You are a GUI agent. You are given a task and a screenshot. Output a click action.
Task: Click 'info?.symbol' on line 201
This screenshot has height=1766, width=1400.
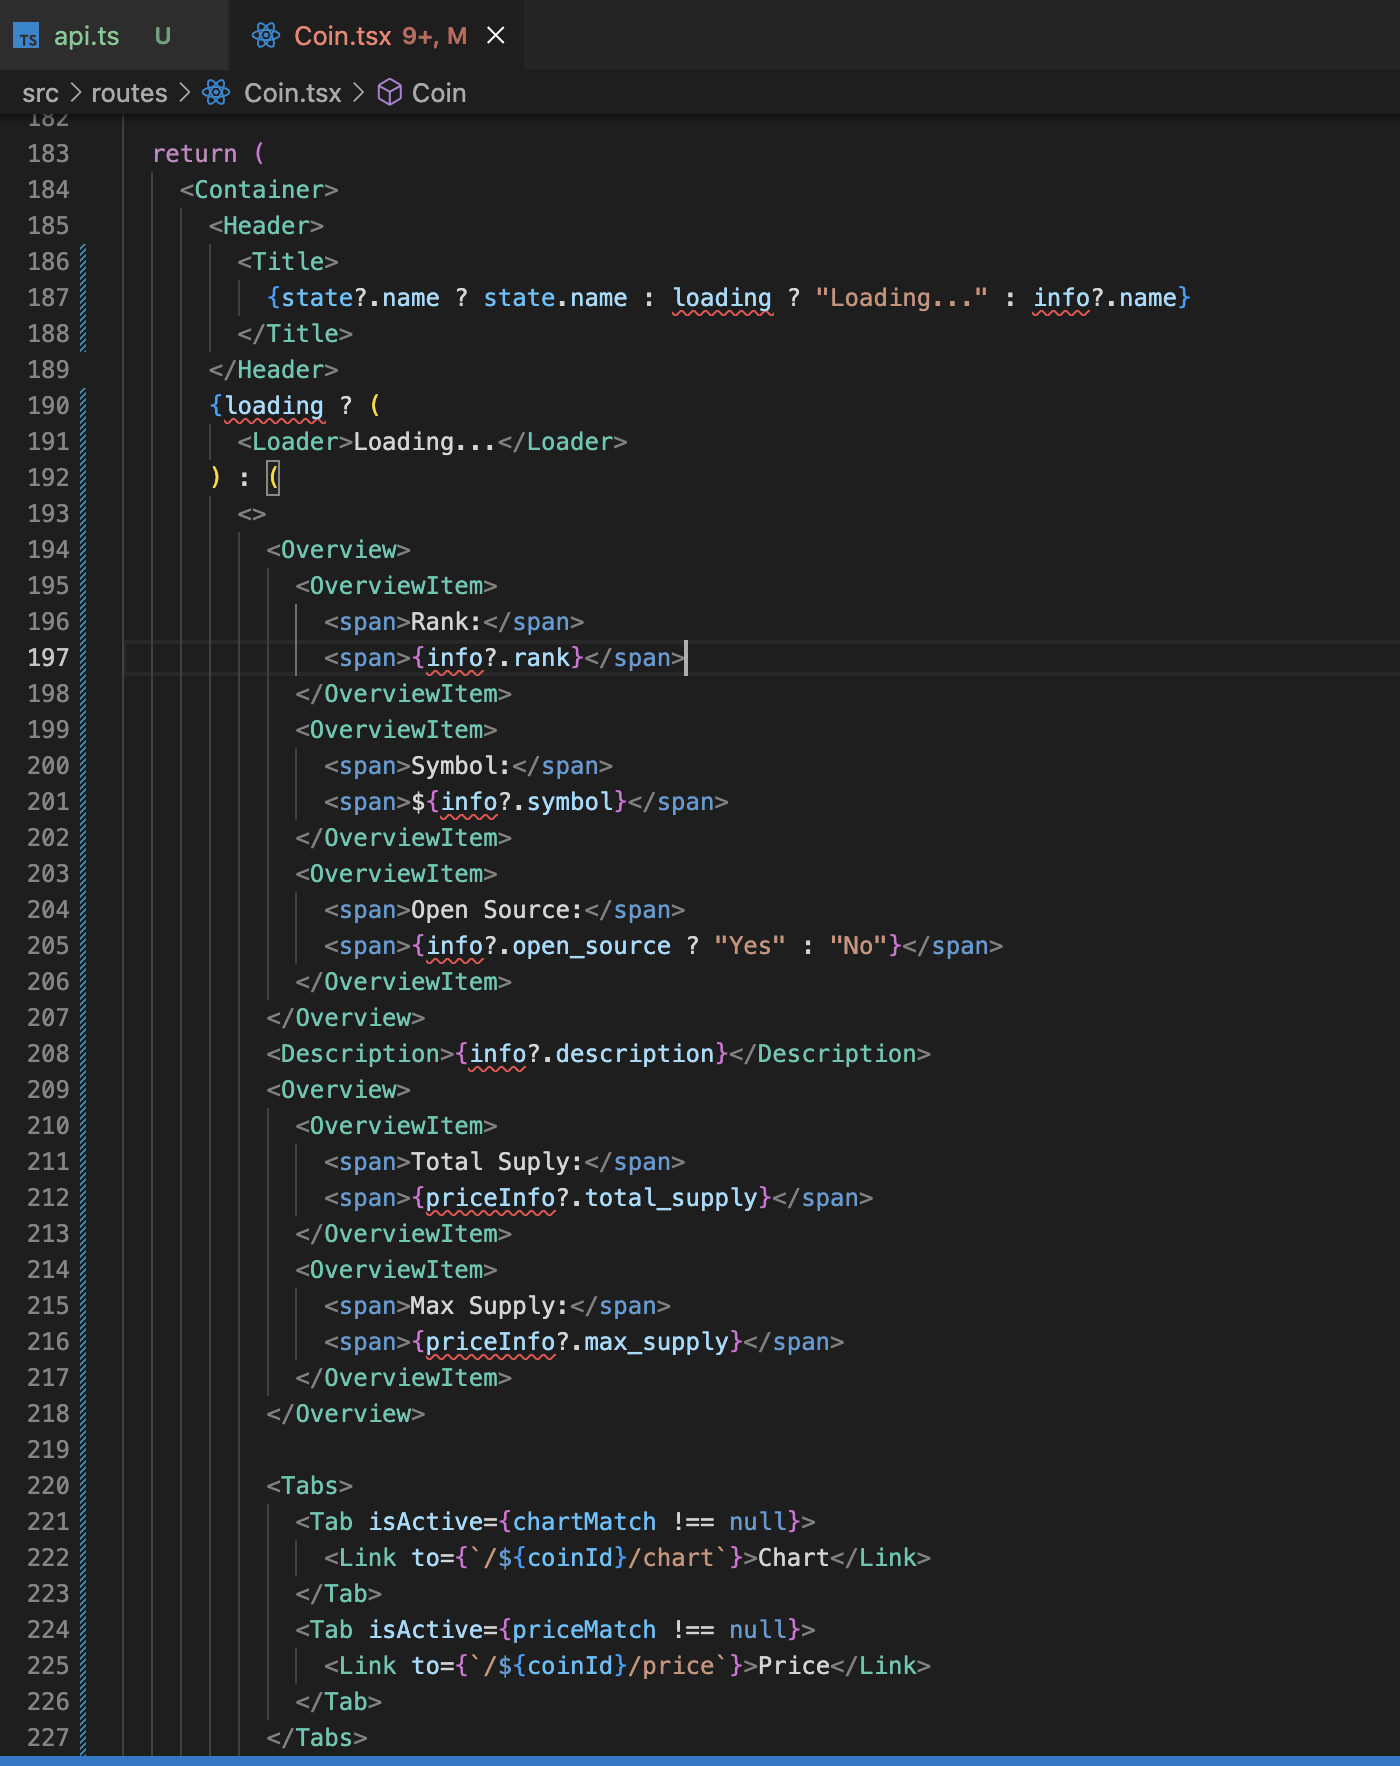pyautogui.click(x=526, y=802)
